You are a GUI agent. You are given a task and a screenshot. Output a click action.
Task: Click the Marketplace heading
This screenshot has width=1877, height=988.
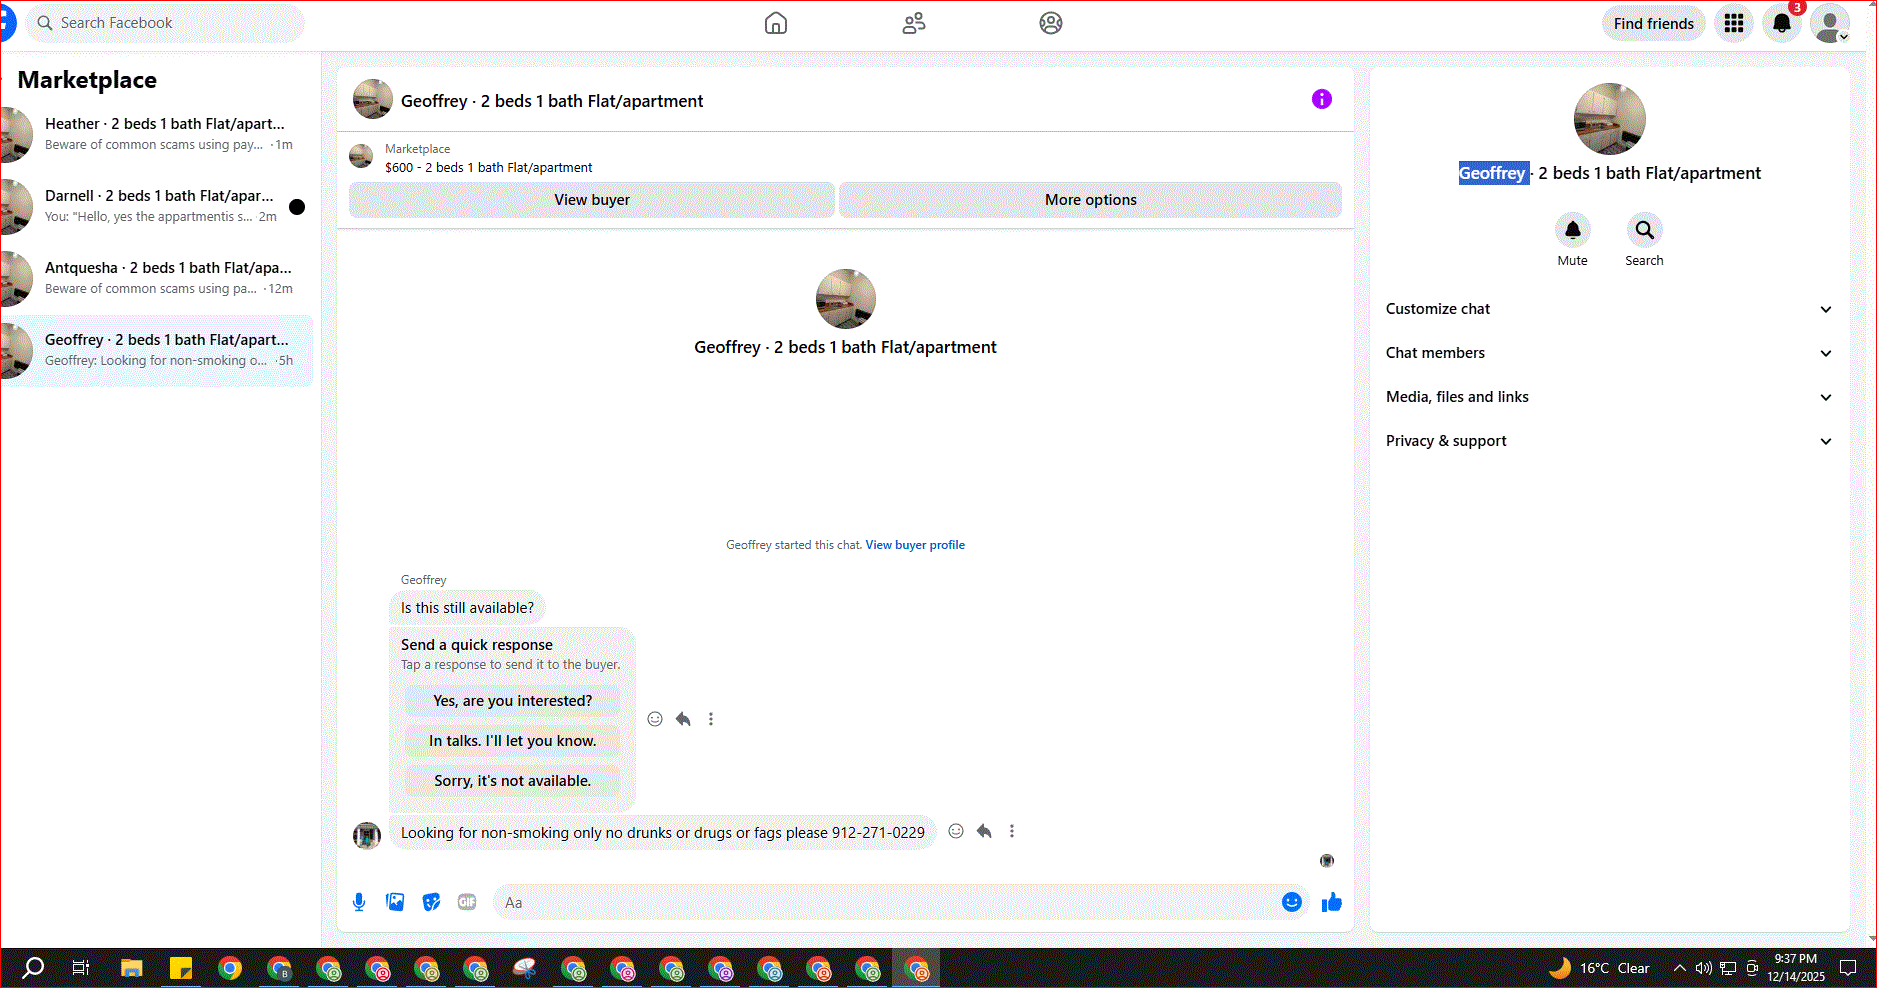tap(87, 80)
